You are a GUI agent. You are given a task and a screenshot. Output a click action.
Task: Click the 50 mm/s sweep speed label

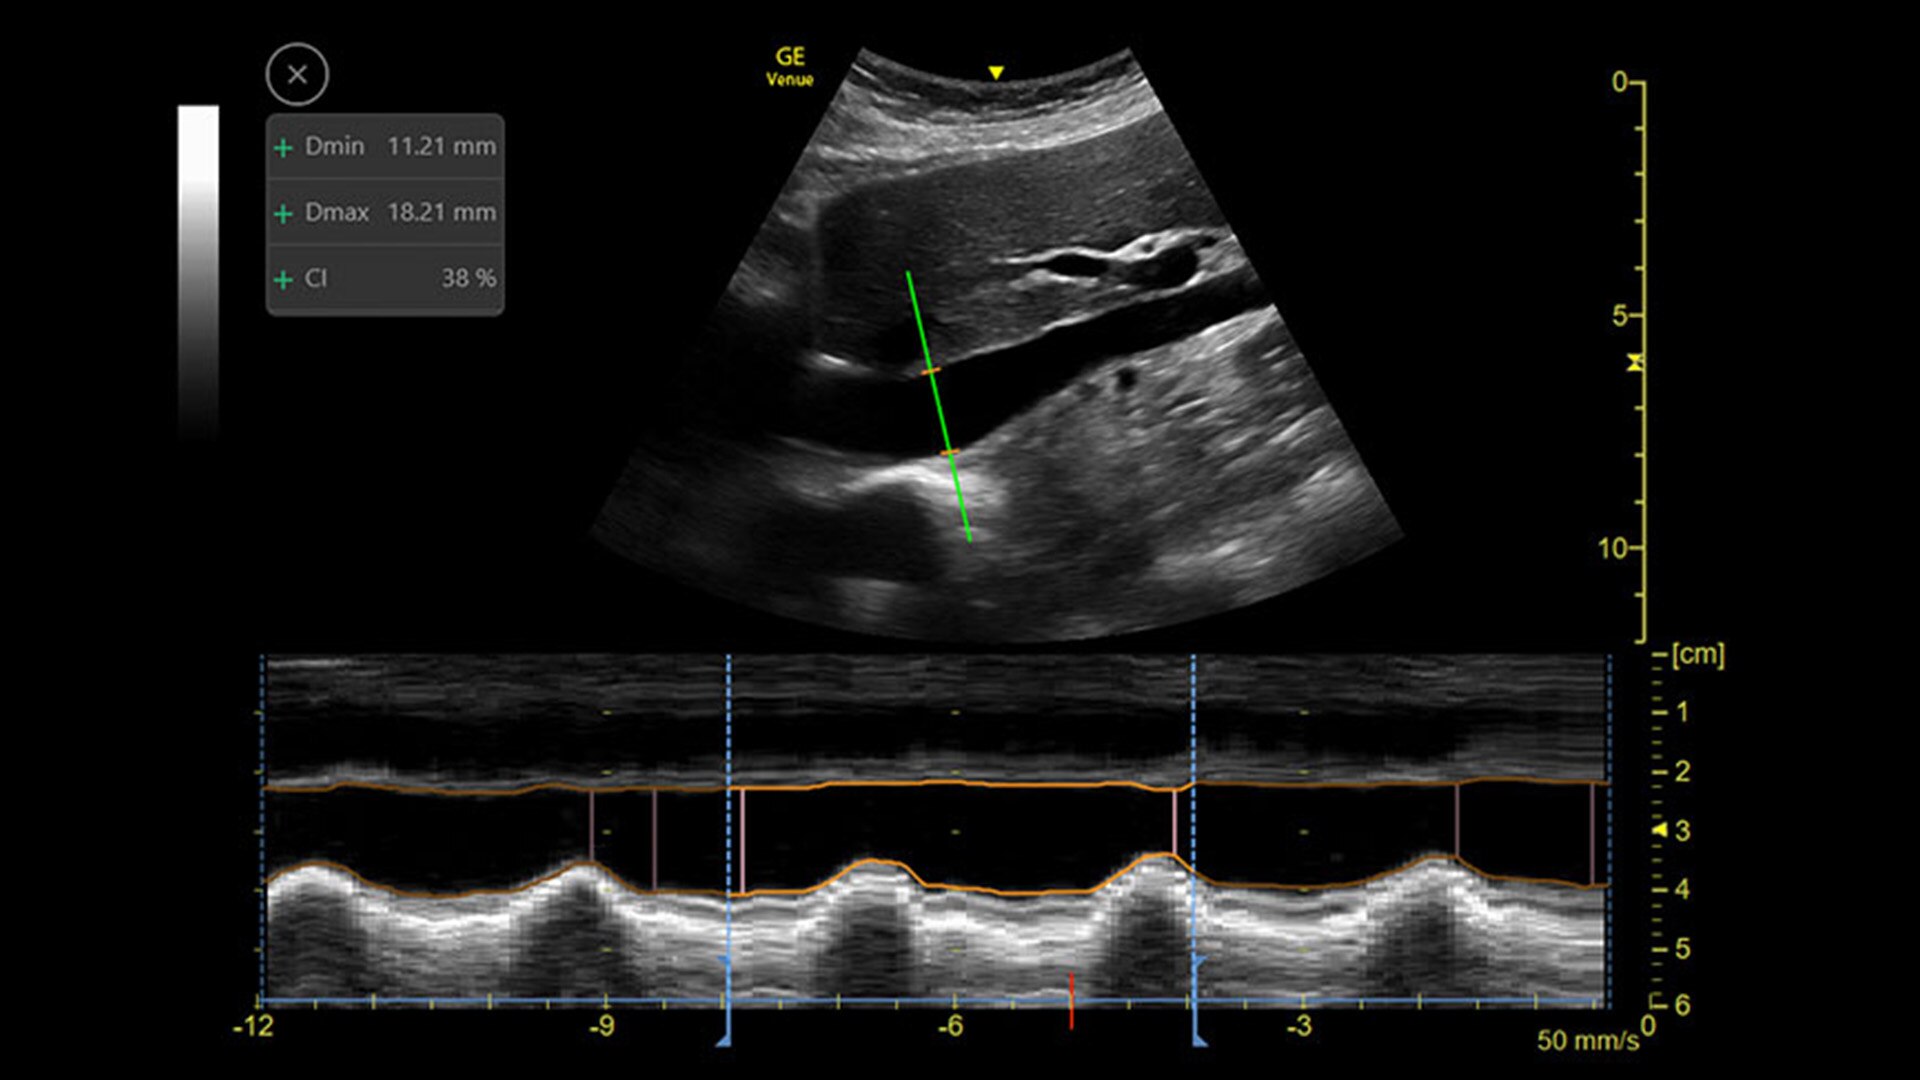[1587, 1040]
